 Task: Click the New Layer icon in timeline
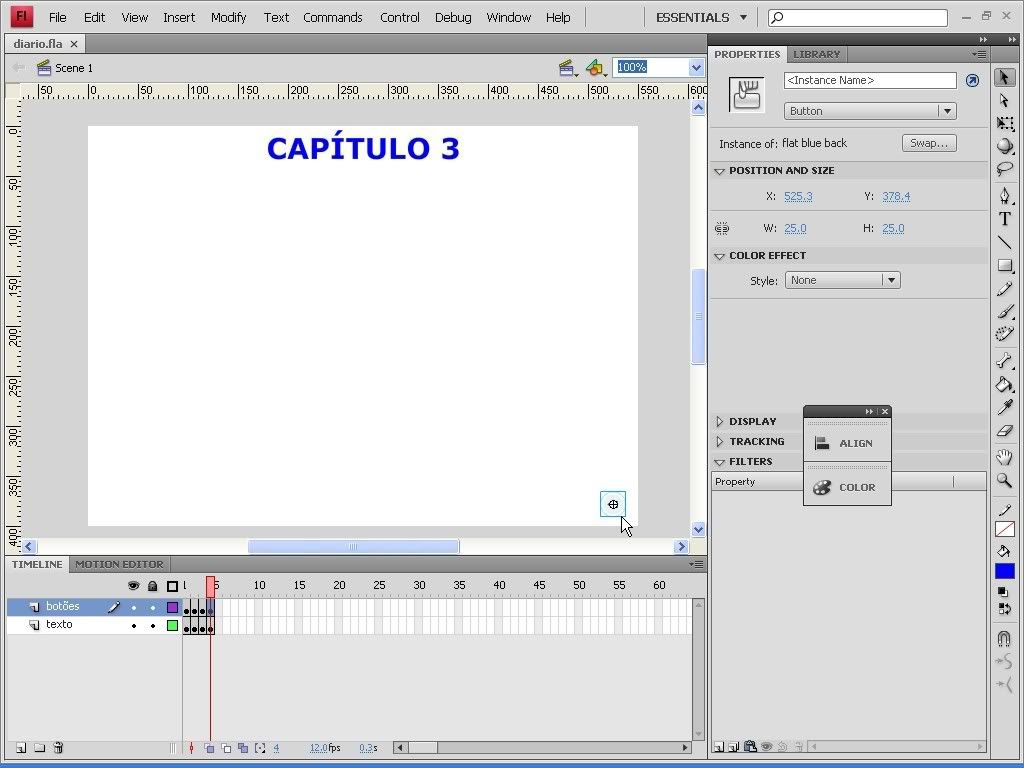pyautogui.click(x=20, y=748)
